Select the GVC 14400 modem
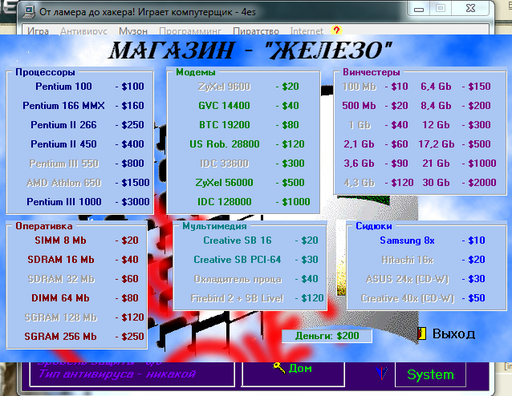 [224, 106]
